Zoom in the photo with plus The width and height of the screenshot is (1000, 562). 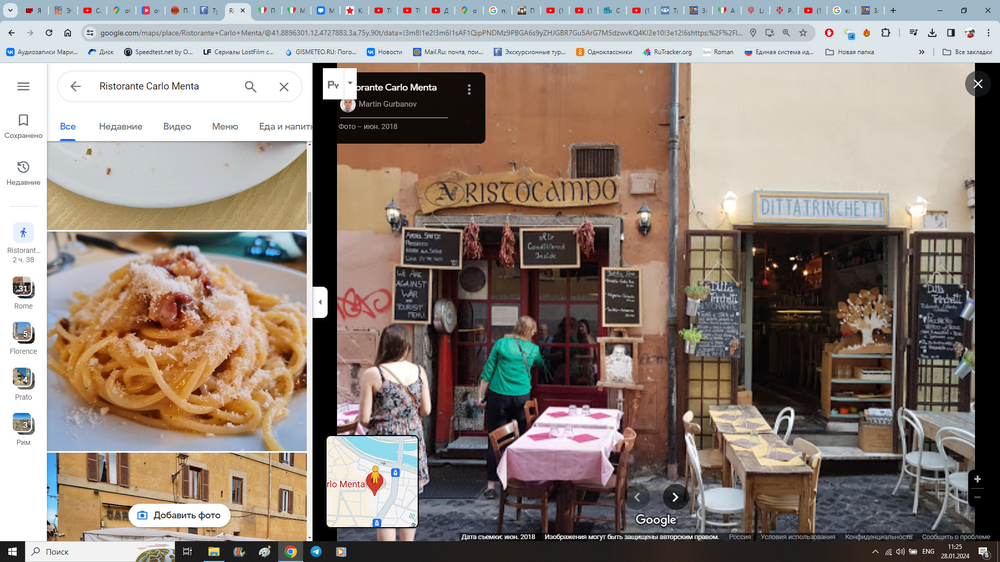pos(977,479)
